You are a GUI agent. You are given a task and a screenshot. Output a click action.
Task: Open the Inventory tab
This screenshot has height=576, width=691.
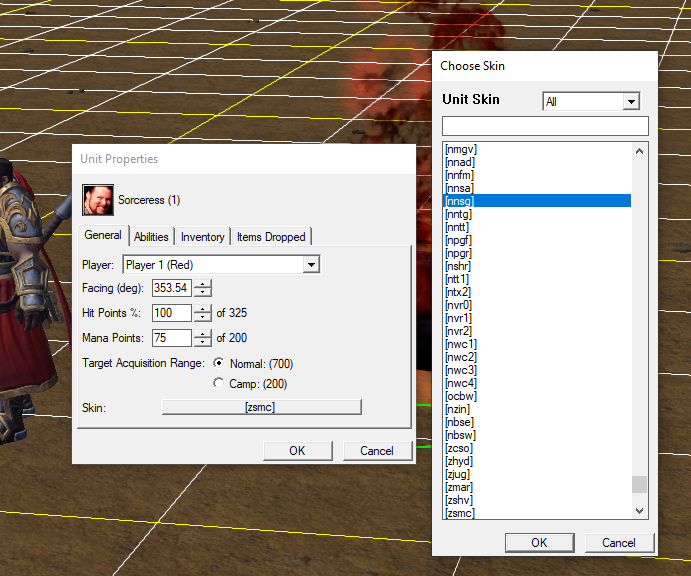click(203, 237)
